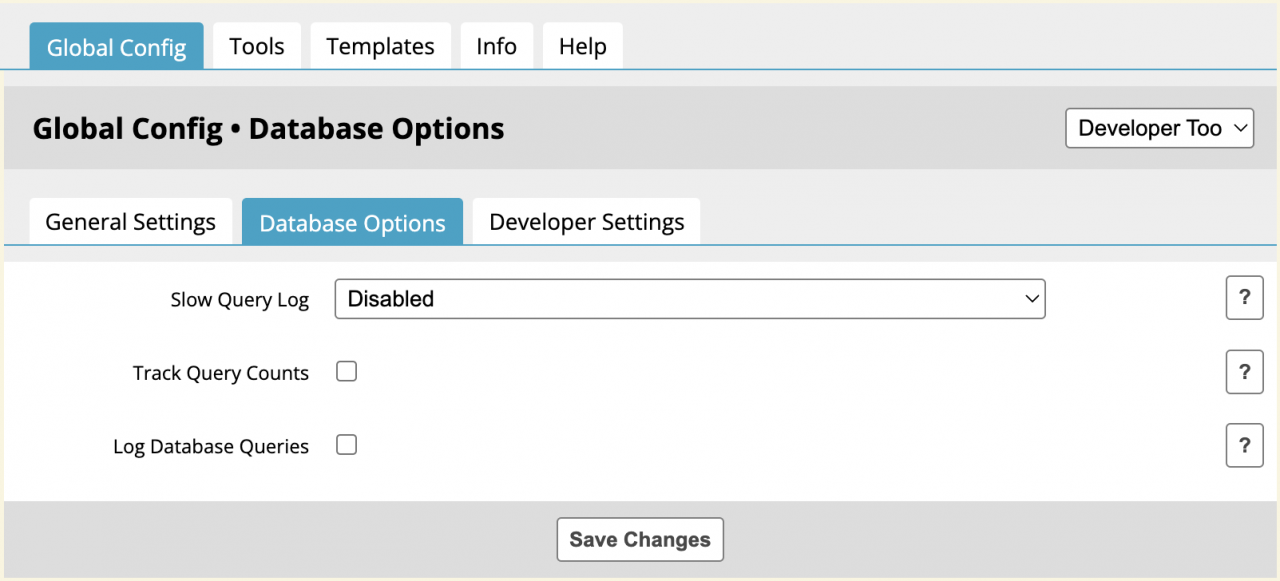Viewport: 1280px width, 581px height.
Task: Expand the Developer Tools dropdown
Action: pyautogui.click(x=1159, y=128)
